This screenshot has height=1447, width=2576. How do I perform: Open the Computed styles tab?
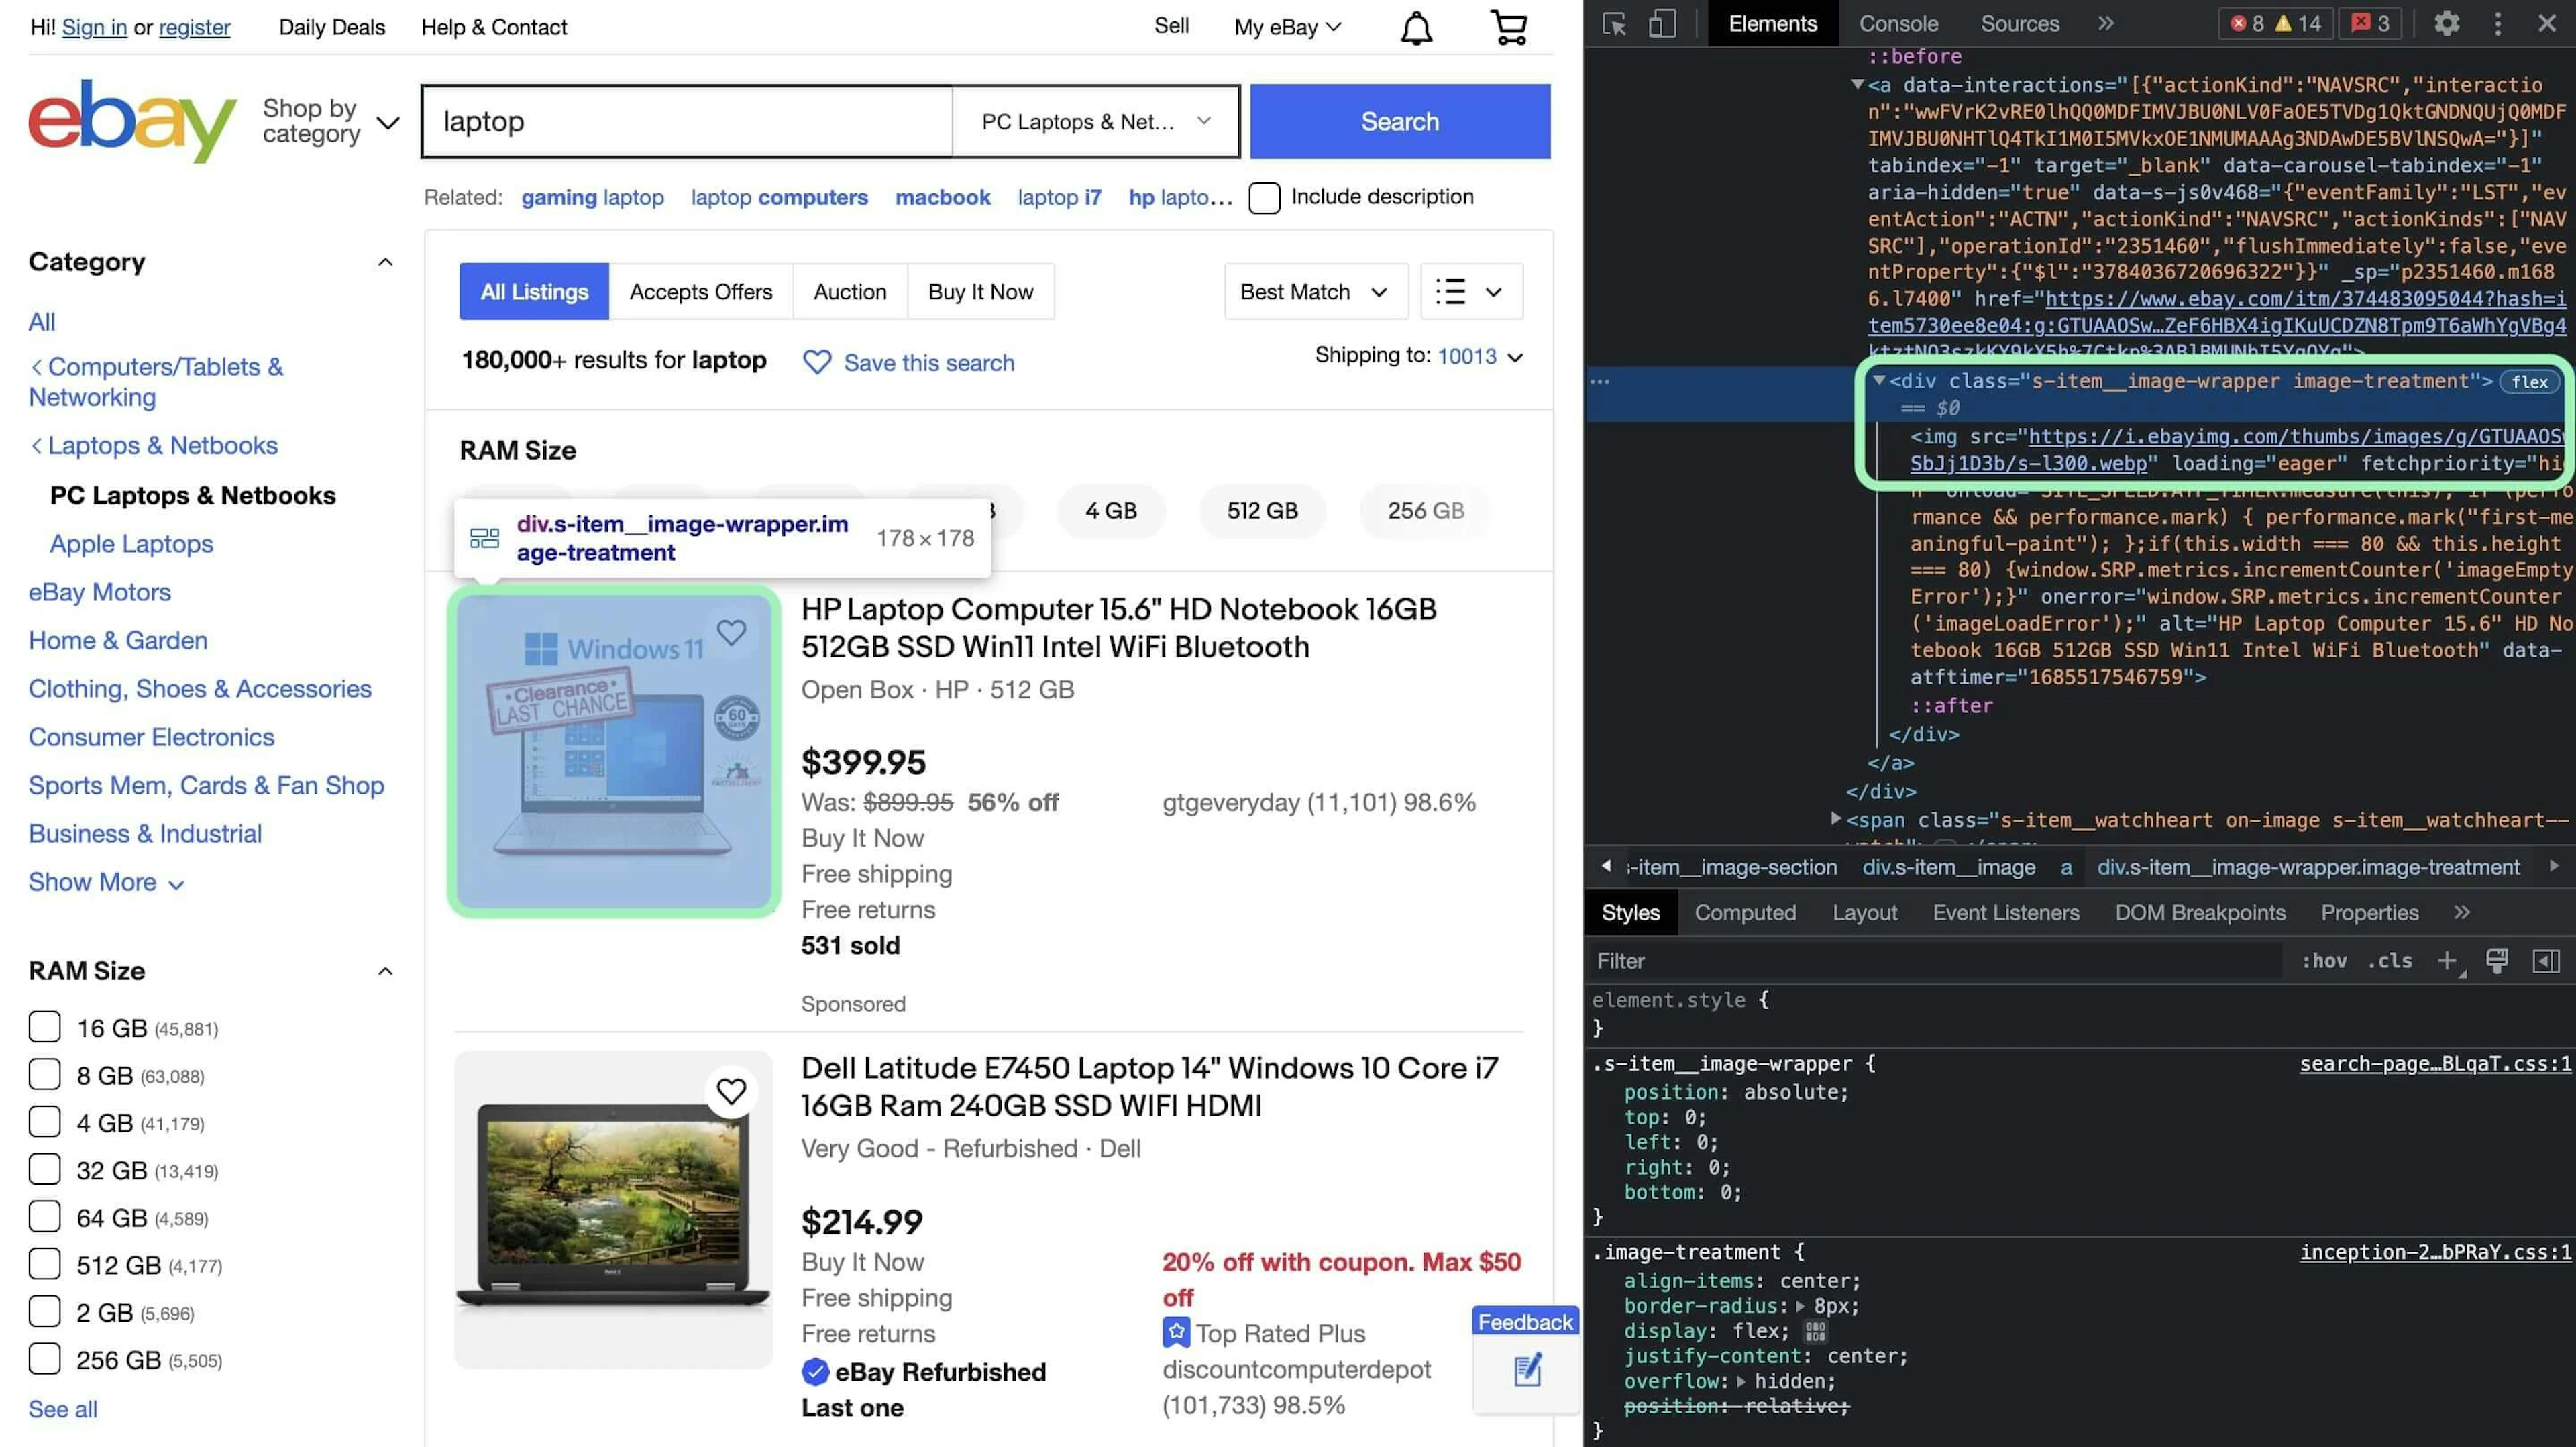[1745, 912]
